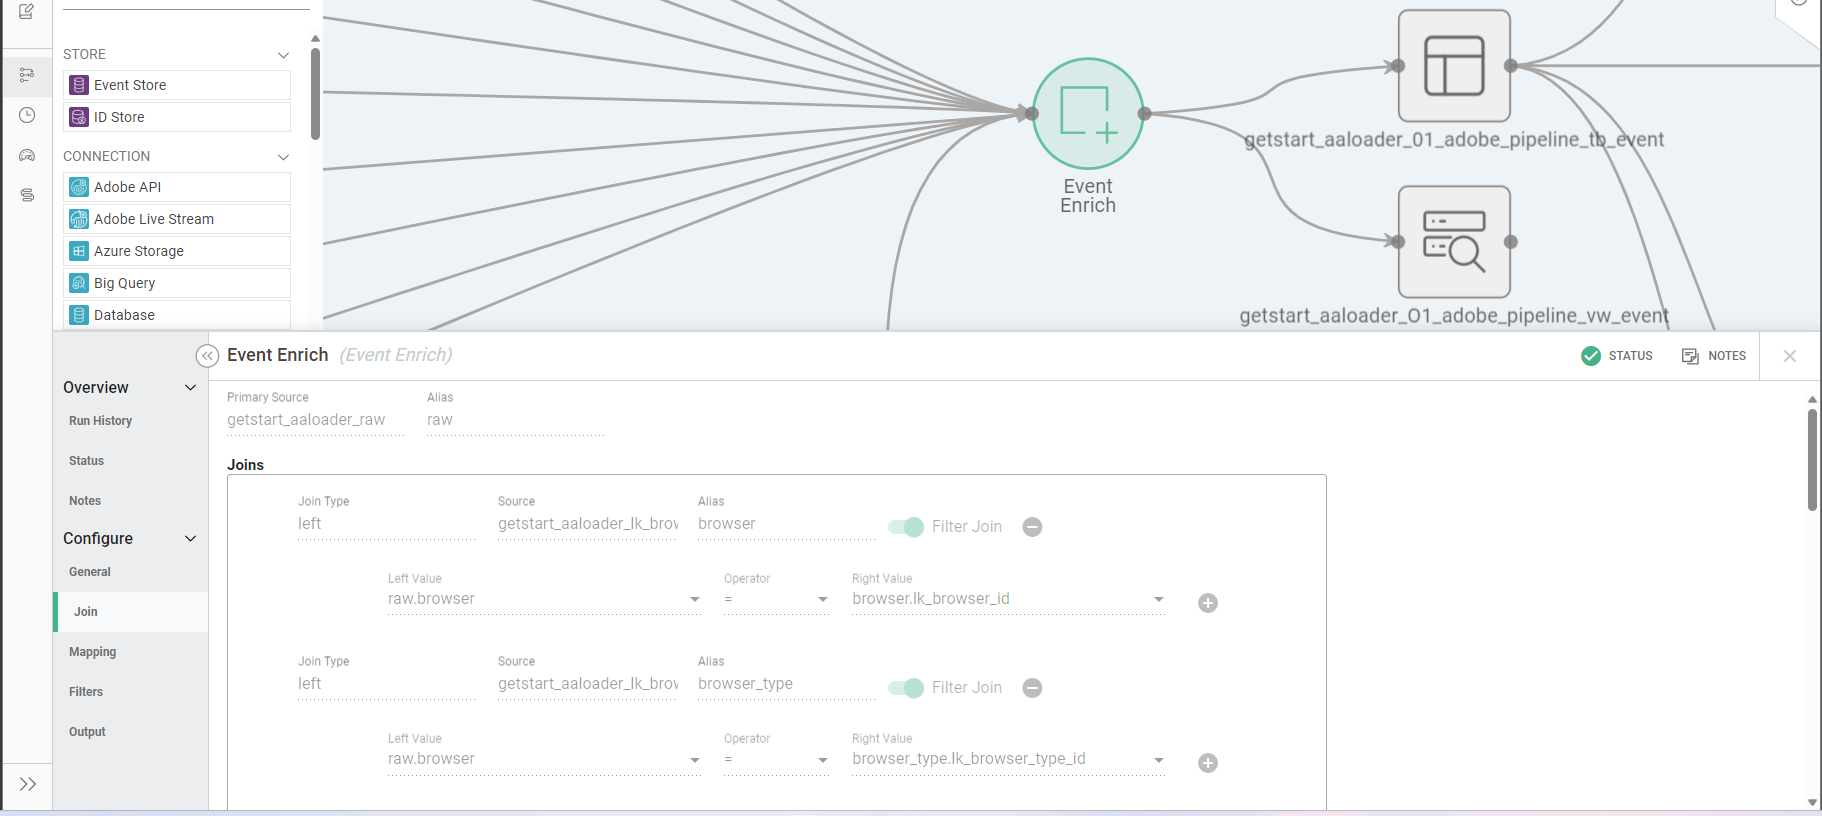Open Right Value dropdown browser.lk_browser_id

point(1158,600)
